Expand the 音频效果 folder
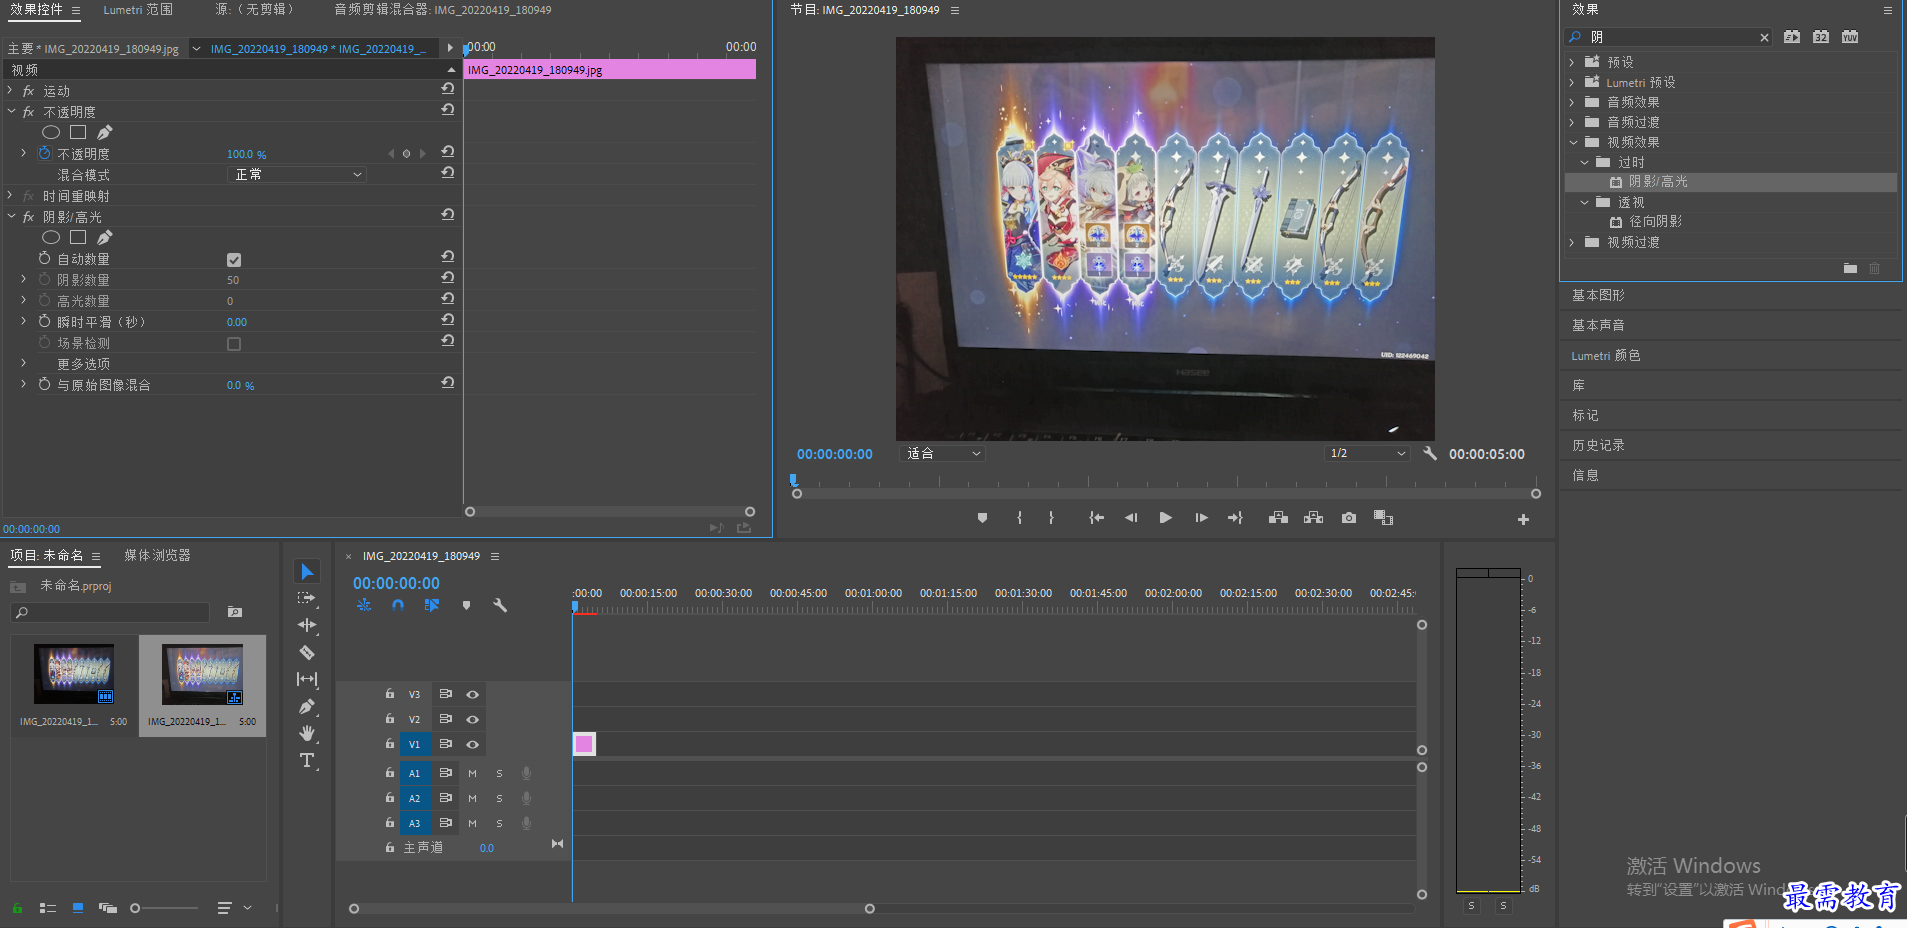1907x928 pixels. pyautogui.click(x=1572, y=102)
